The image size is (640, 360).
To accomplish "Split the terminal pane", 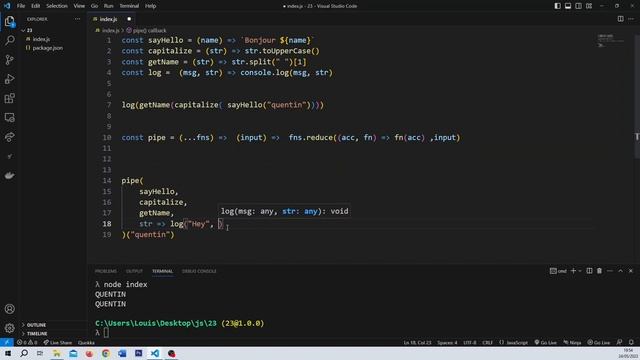I will pyautogui.click(x=589, y=271).
